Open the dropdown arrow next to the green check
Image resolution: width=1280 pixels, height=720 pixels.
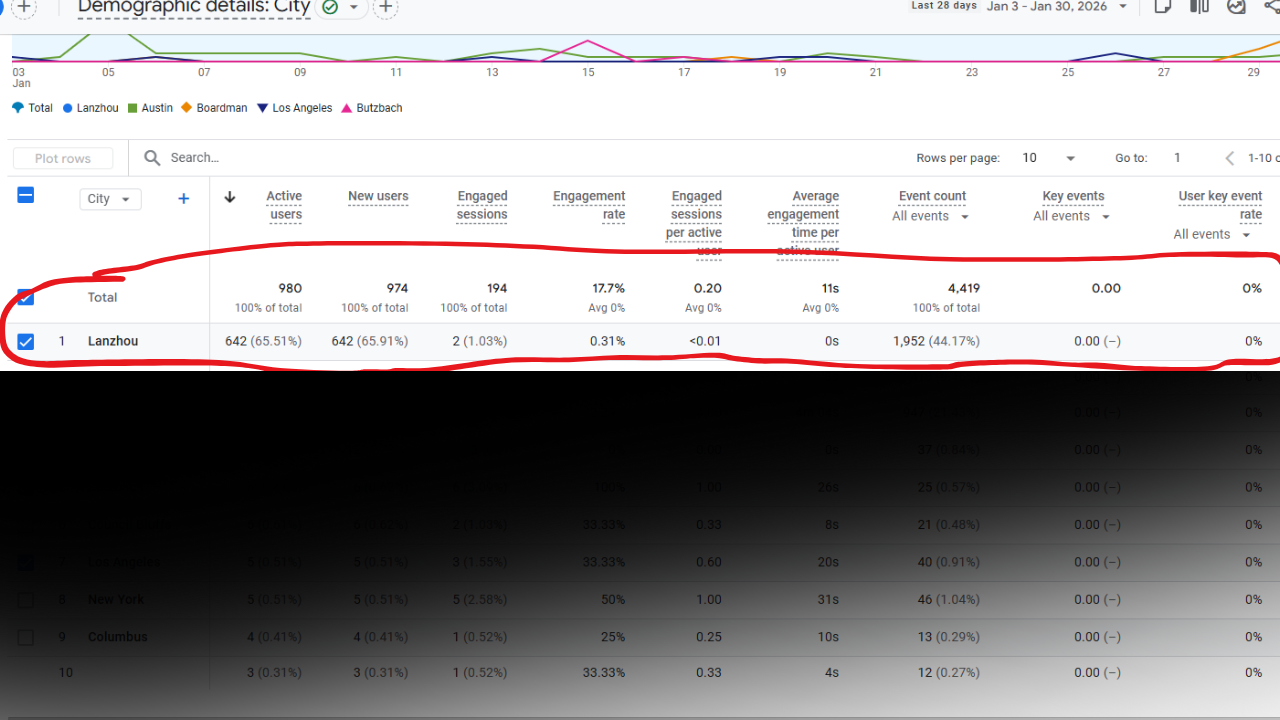click(x=353, y=7)
